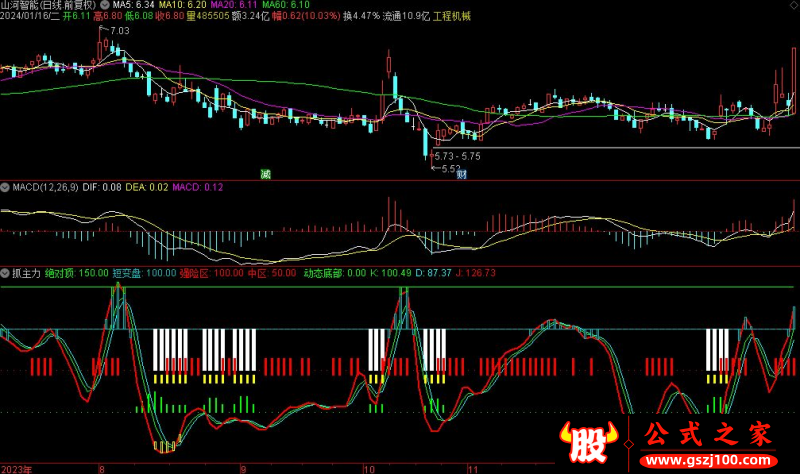Click the 短变盘: 100.00 label

point(144,273)
